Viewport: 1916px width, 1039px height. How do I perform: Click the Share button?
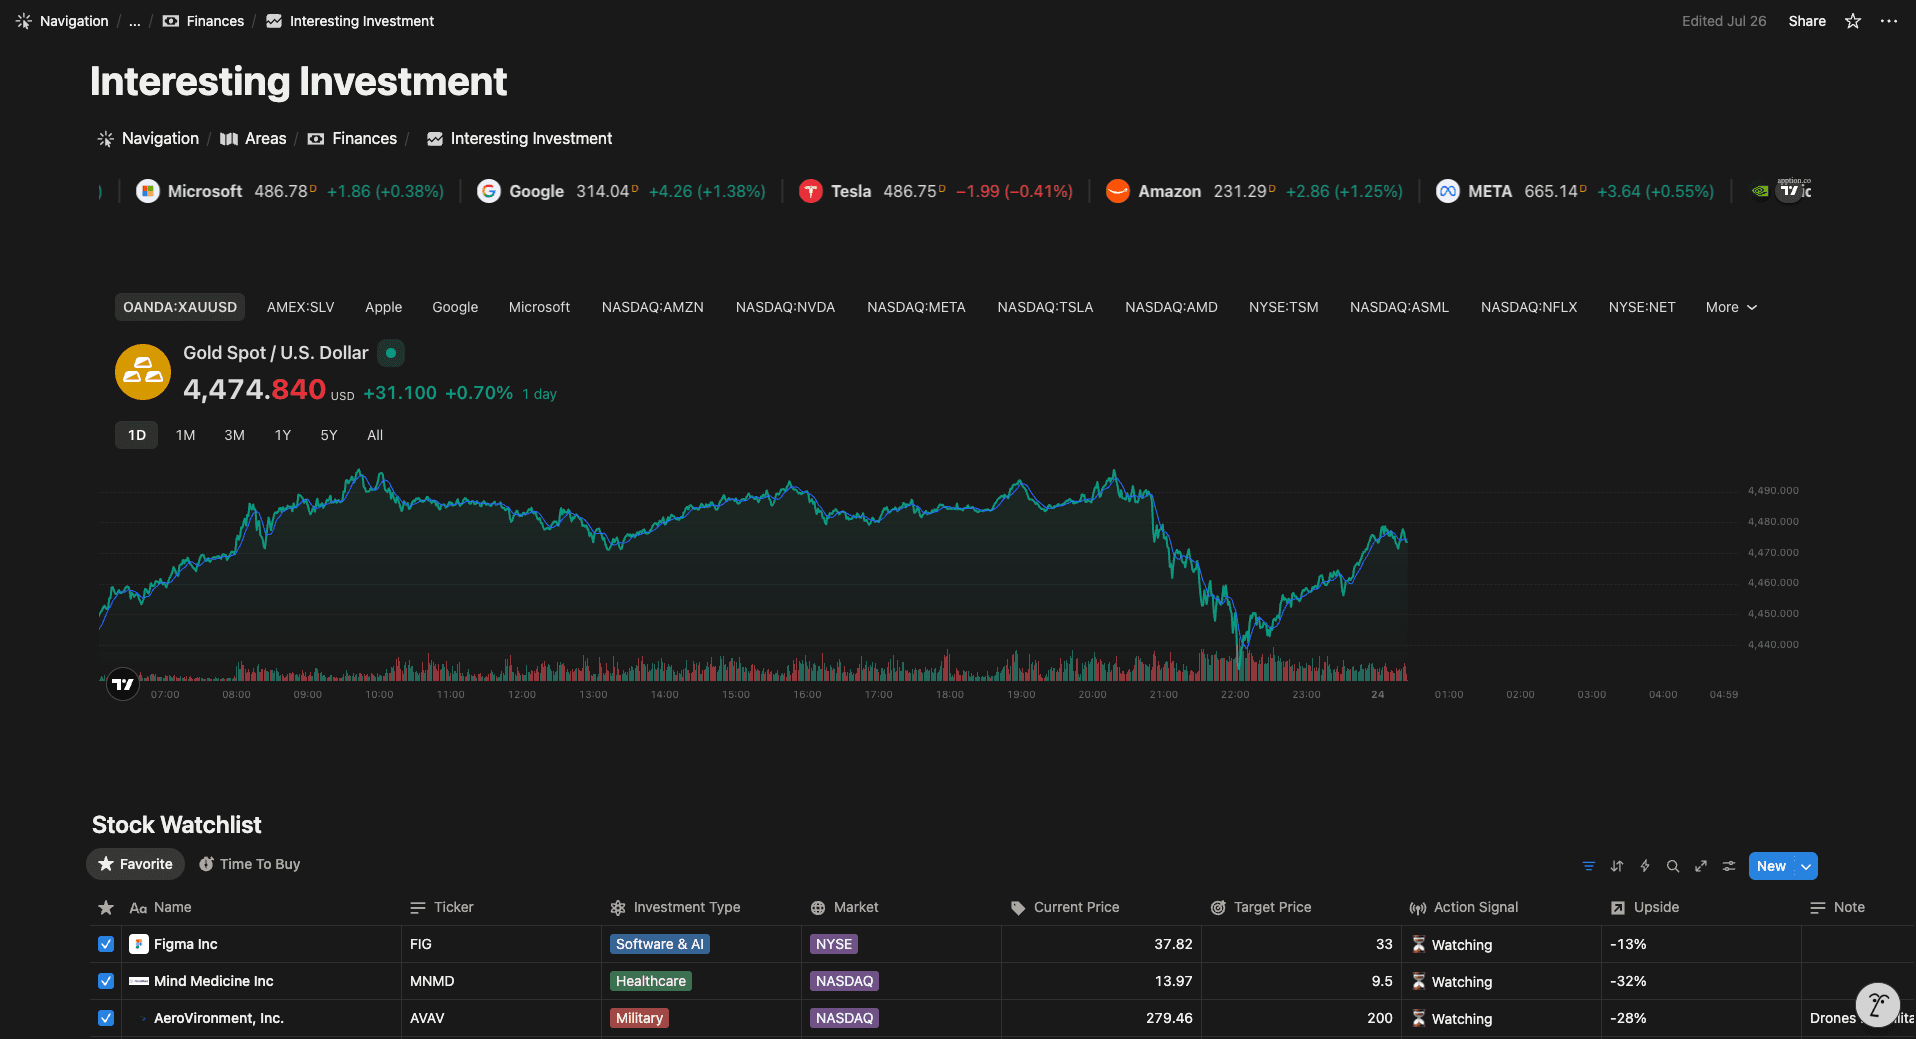(x=1807, y=21)
